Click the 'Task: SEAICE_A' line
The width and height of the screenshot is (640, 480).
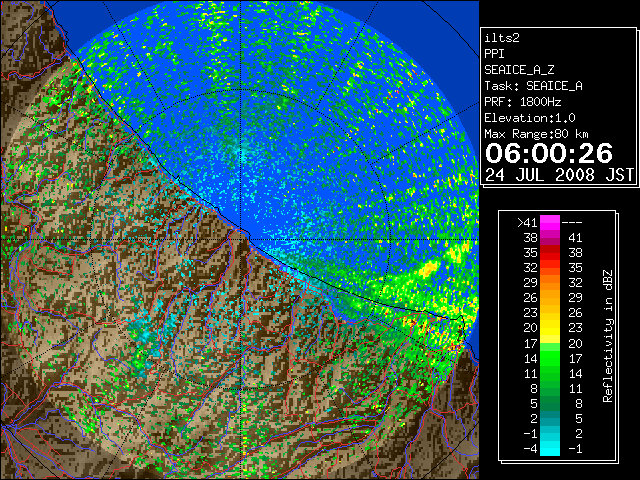pyautogui.click(x=533, y=86)
